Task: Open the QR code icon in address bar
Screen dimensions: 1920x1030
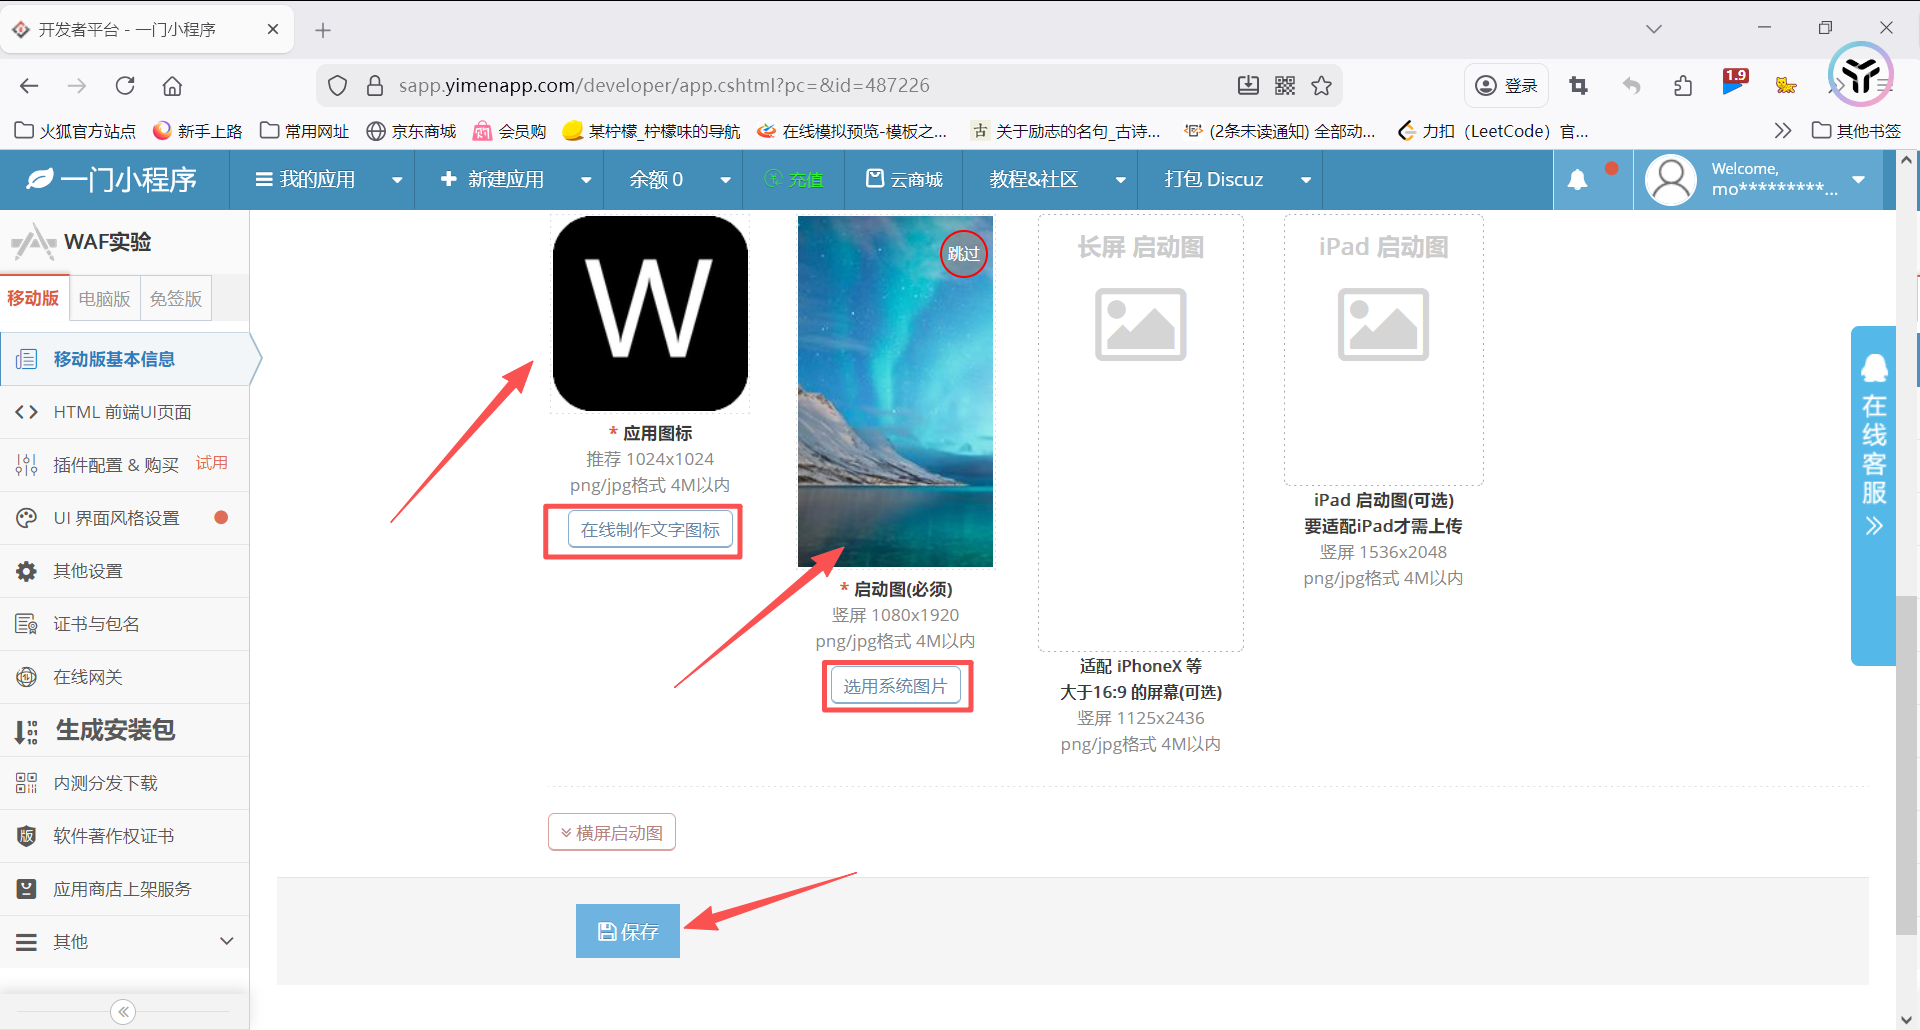Action: click(x=1285, y=86)
